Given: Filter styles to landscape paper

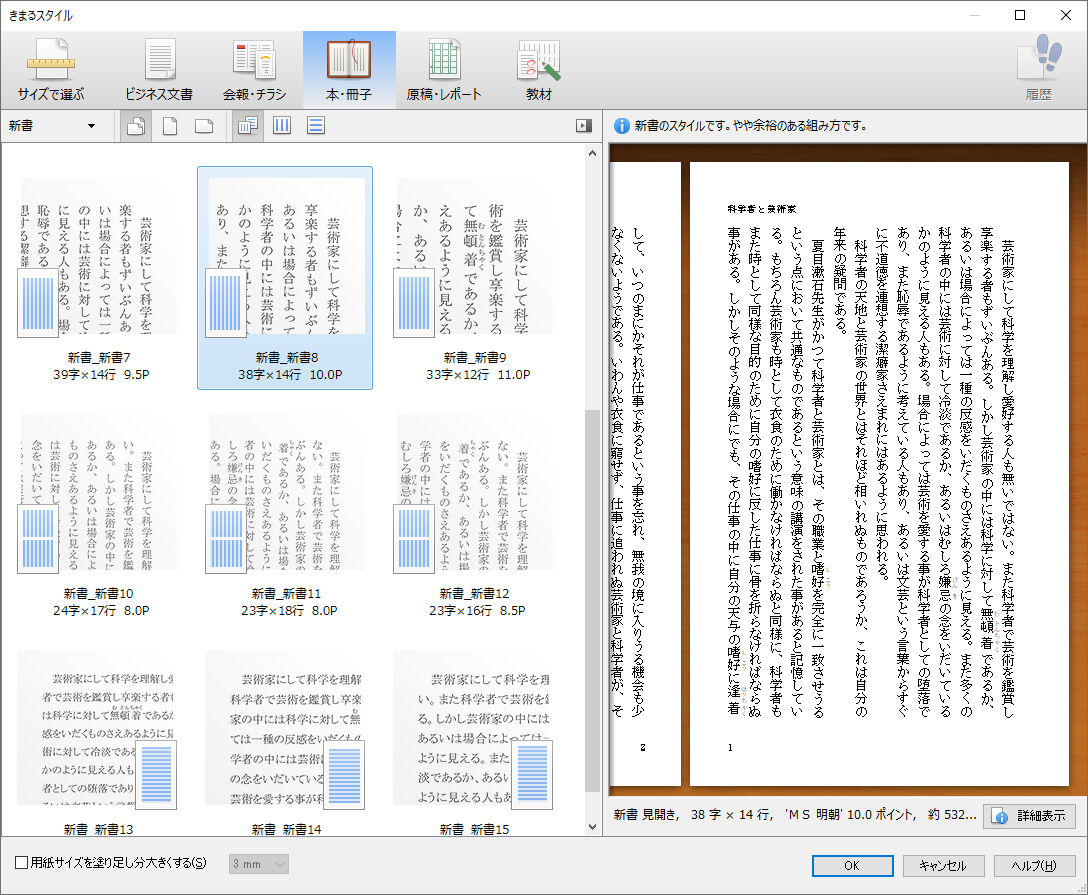Looking at the screenshot, I should 204,126.
